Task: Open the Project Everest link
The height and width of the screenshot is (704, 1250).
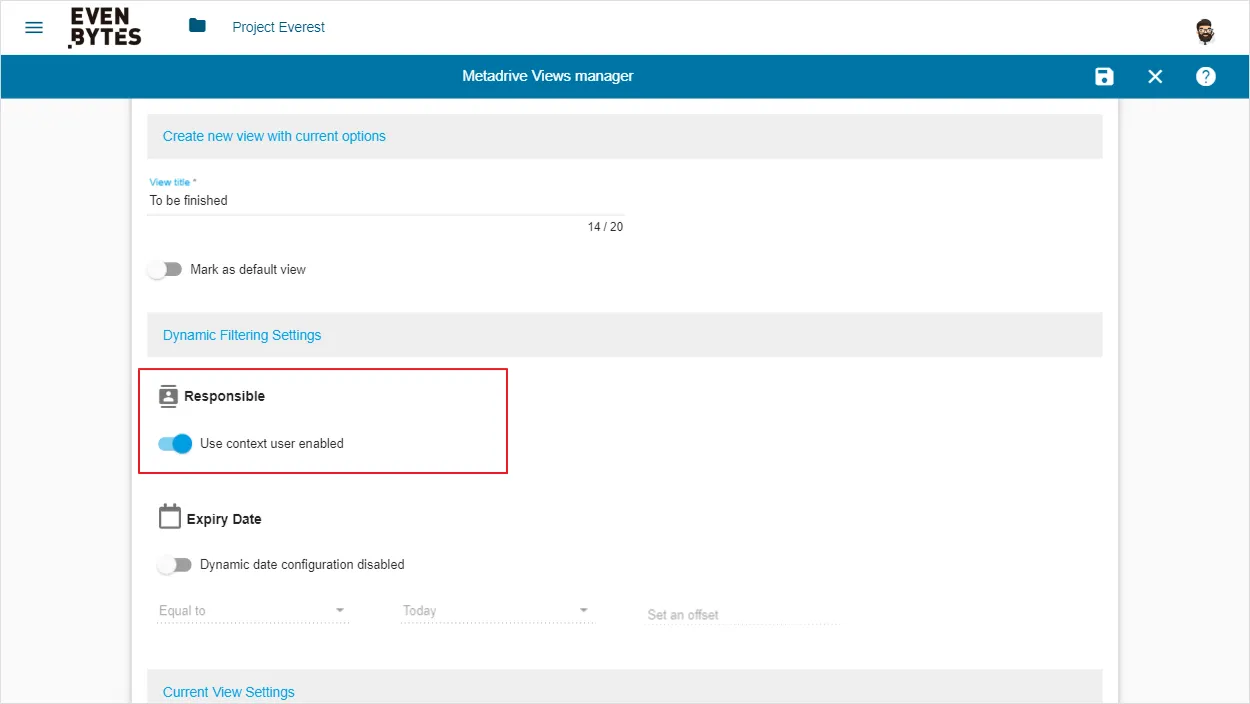Action: point(279,27)
